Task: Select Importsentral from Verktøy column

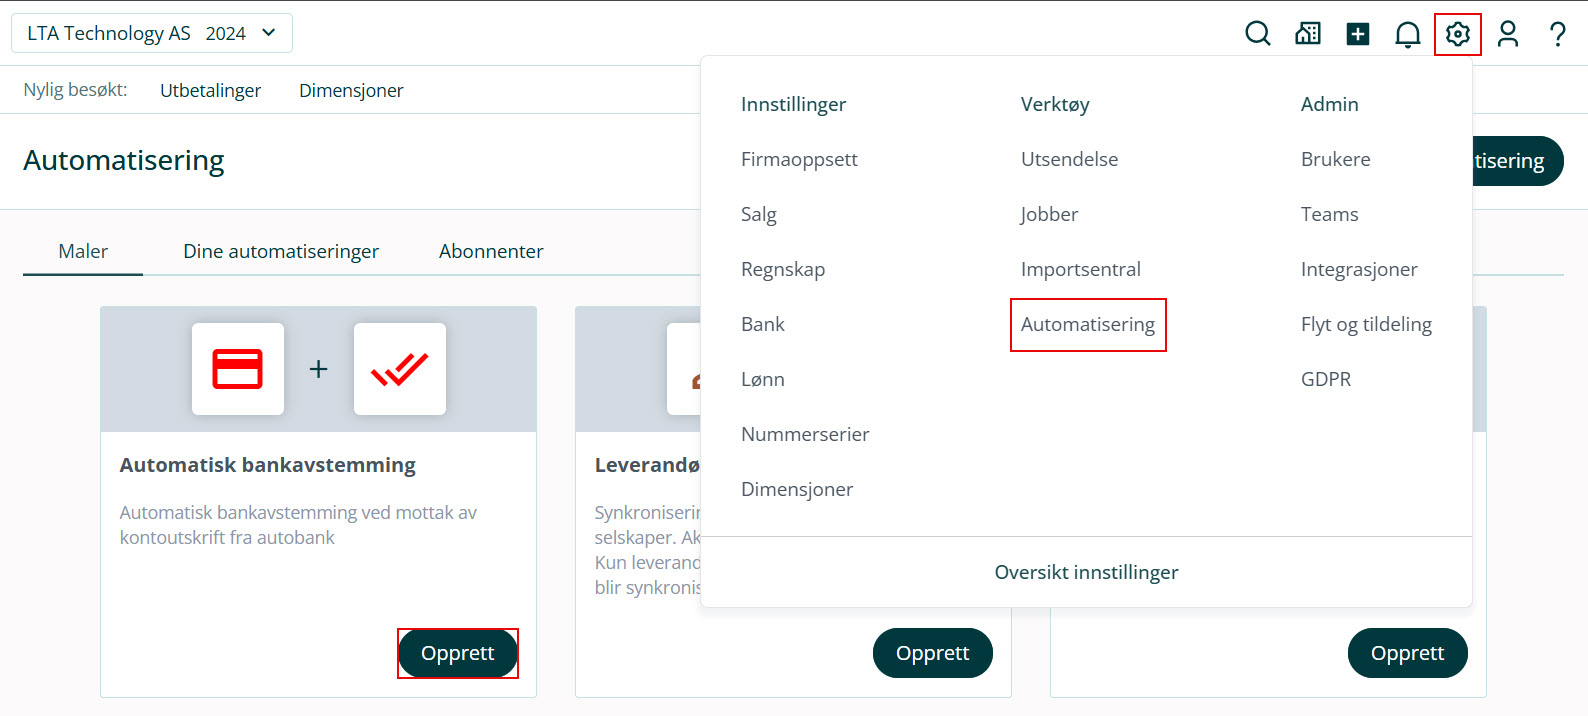Action: pos(1080,269)
